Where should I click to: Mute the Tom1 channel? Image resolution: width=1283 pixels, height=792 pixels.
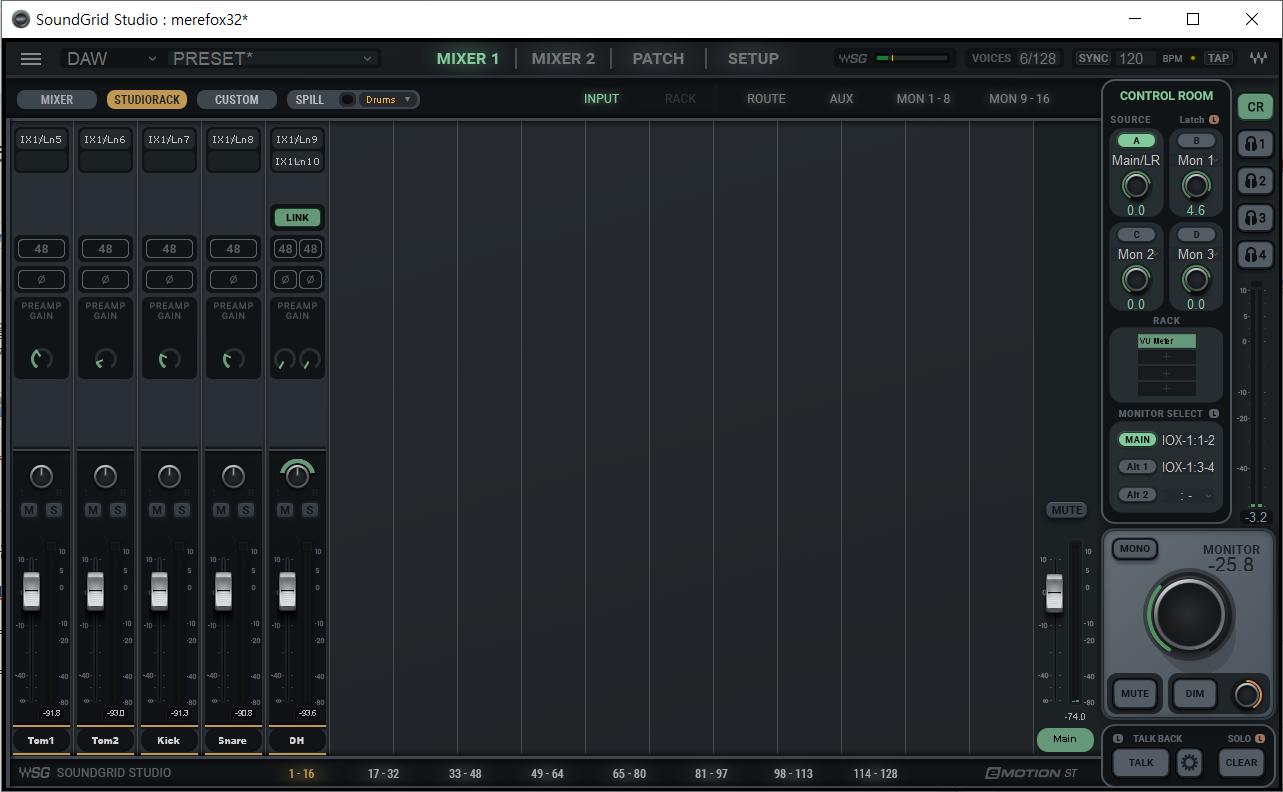pos(29,511)
